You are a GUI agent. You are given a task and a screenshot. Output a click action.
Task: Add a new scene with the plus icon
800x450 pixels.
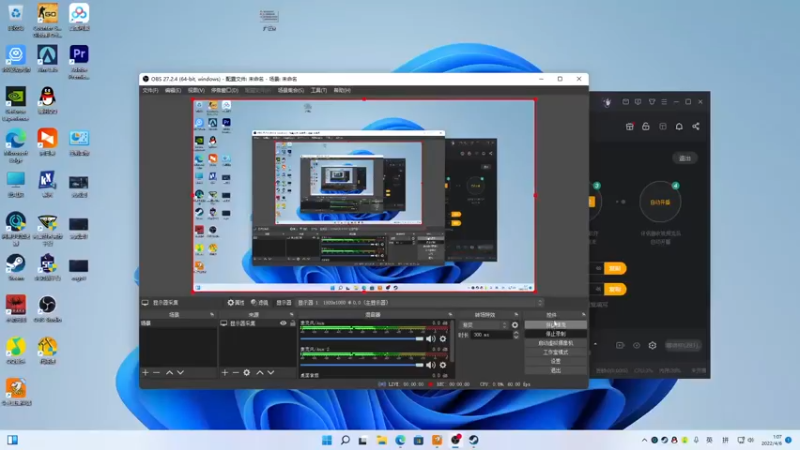[x=145, y=372]
